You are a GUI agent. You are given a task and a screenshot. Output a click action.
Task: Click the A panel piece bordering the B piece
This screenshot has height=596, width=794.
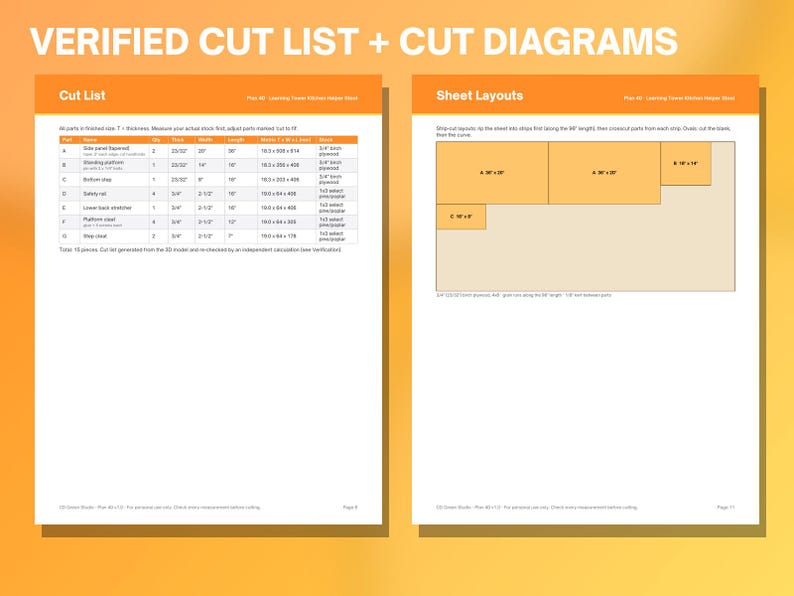click(604, 173)
